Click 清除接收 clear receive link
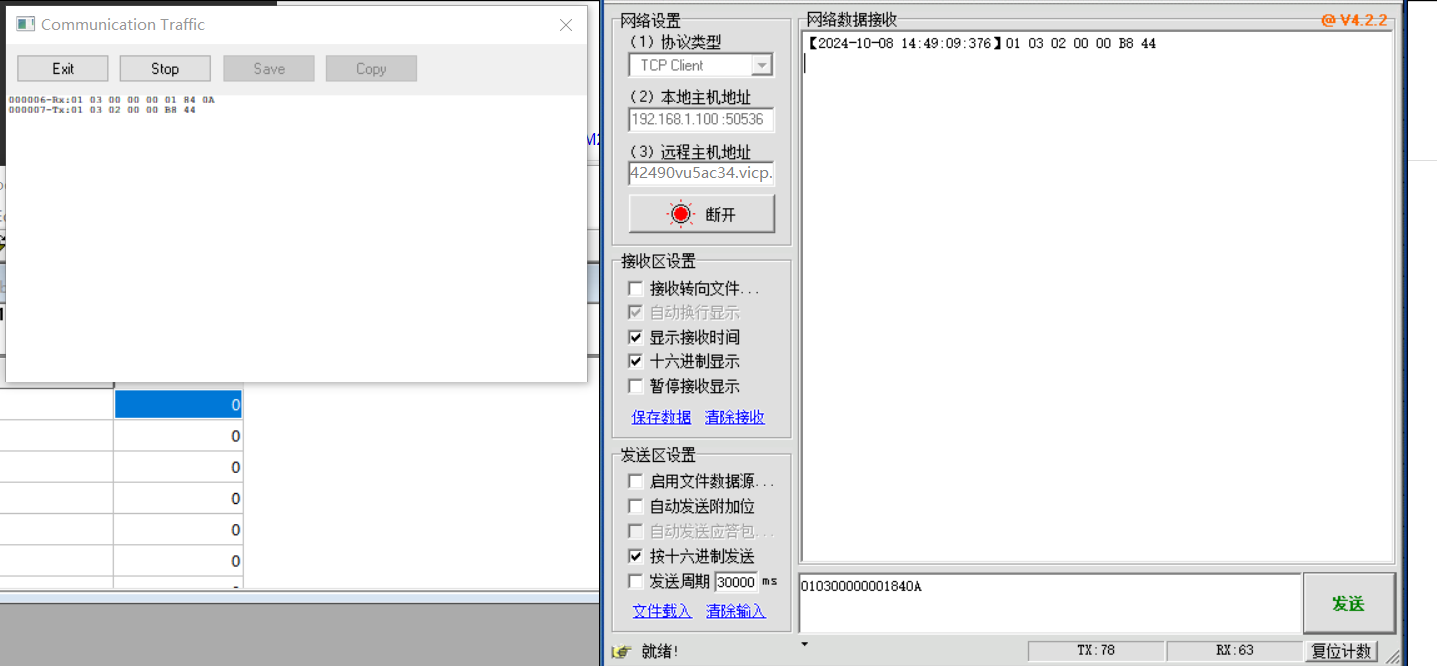This screenshot has height=666, width=1437. [735, 417]
